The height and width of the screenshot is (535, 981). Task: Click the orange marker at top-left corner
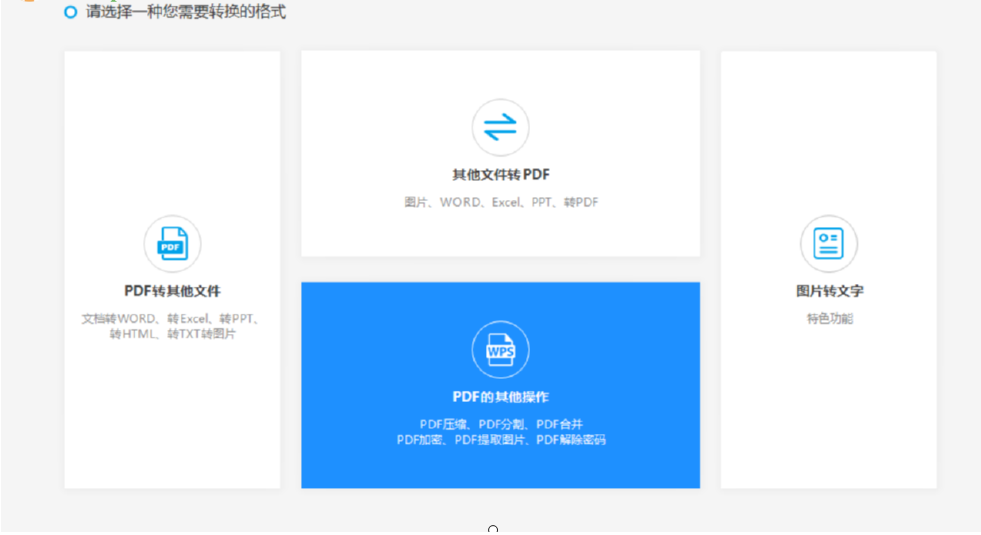(28, 2)
